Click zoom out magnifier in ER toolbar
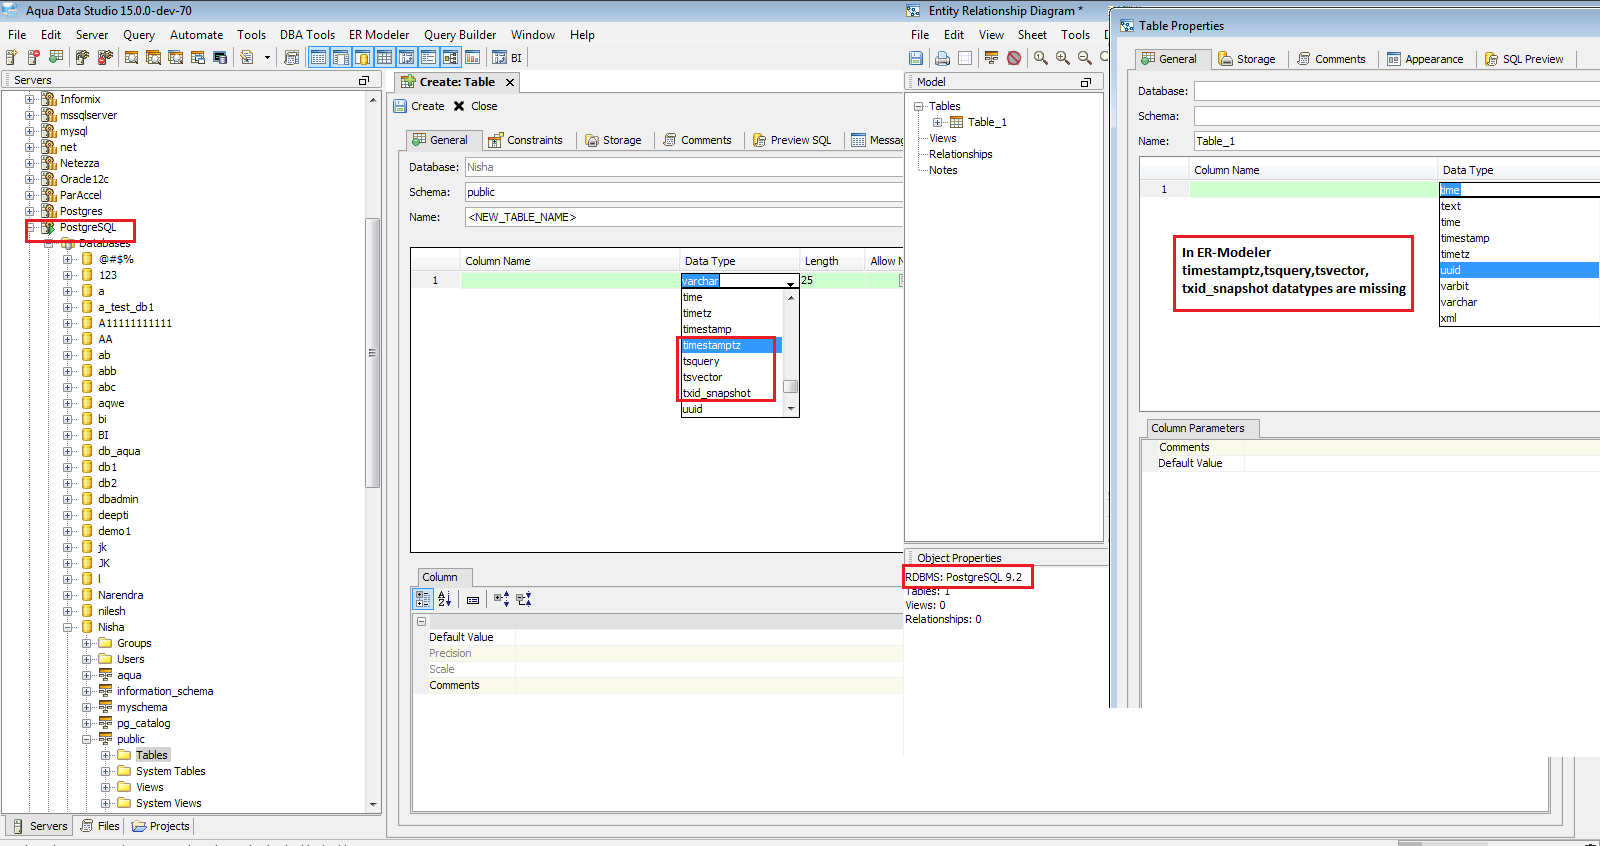 (1084, 58)
